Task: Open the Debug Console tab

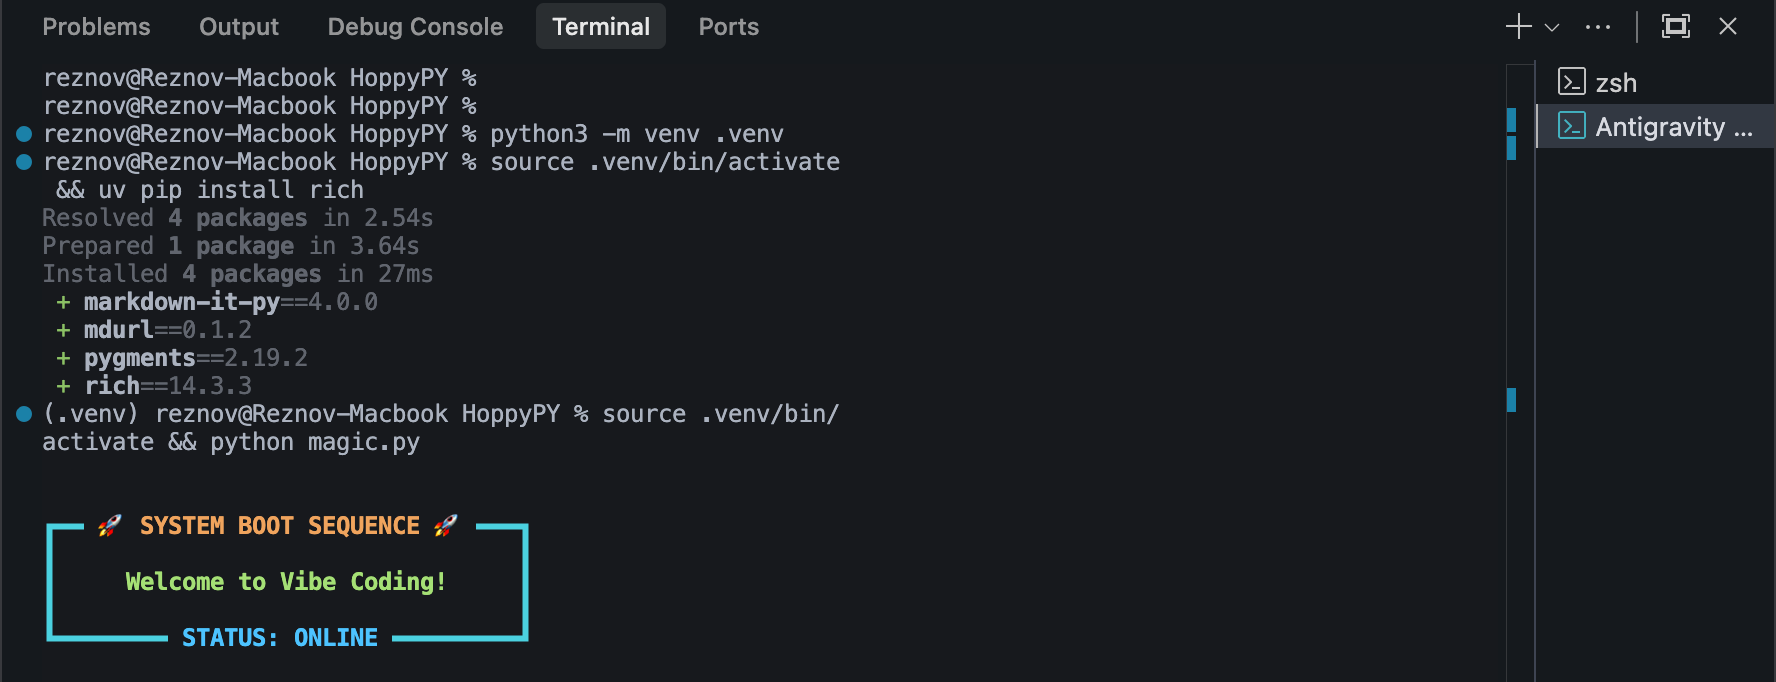Action: (415, 26)
